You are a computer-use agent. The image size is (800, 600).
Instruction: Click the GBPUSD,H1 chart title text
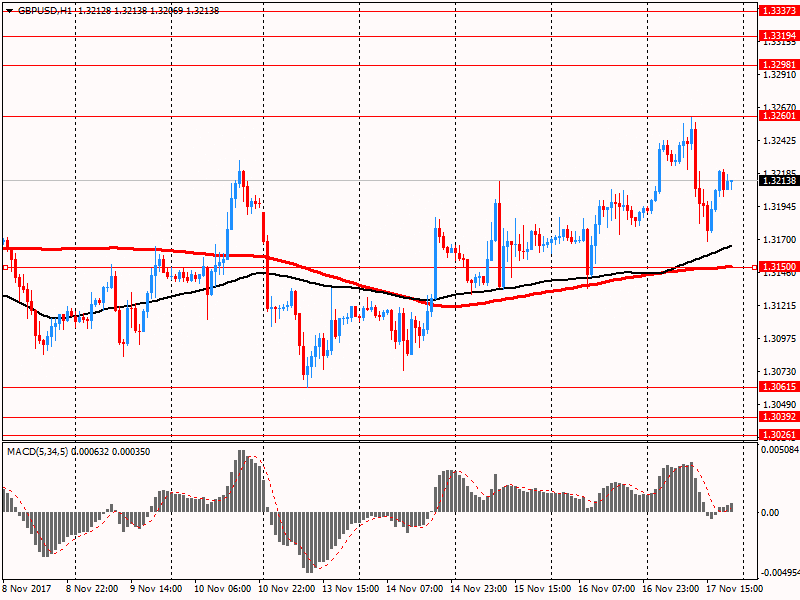pyautogui.click(x=45, y=11)
